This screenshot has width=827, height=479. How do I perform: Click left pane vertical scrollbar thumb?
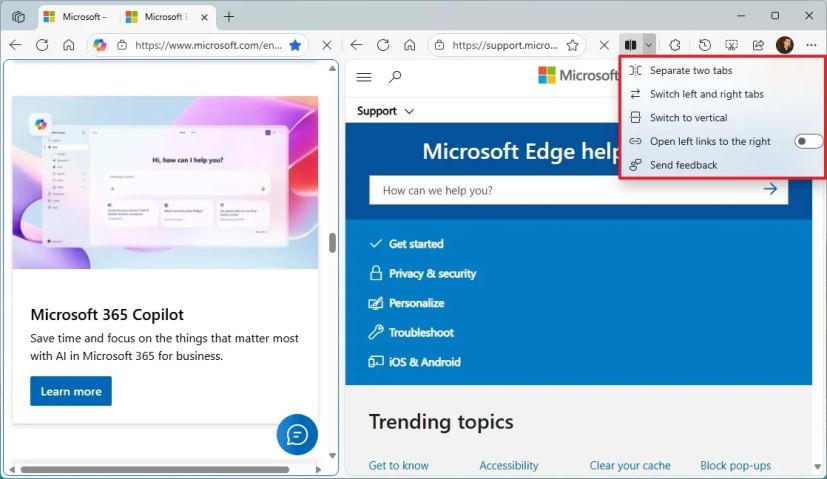(332, 243)
